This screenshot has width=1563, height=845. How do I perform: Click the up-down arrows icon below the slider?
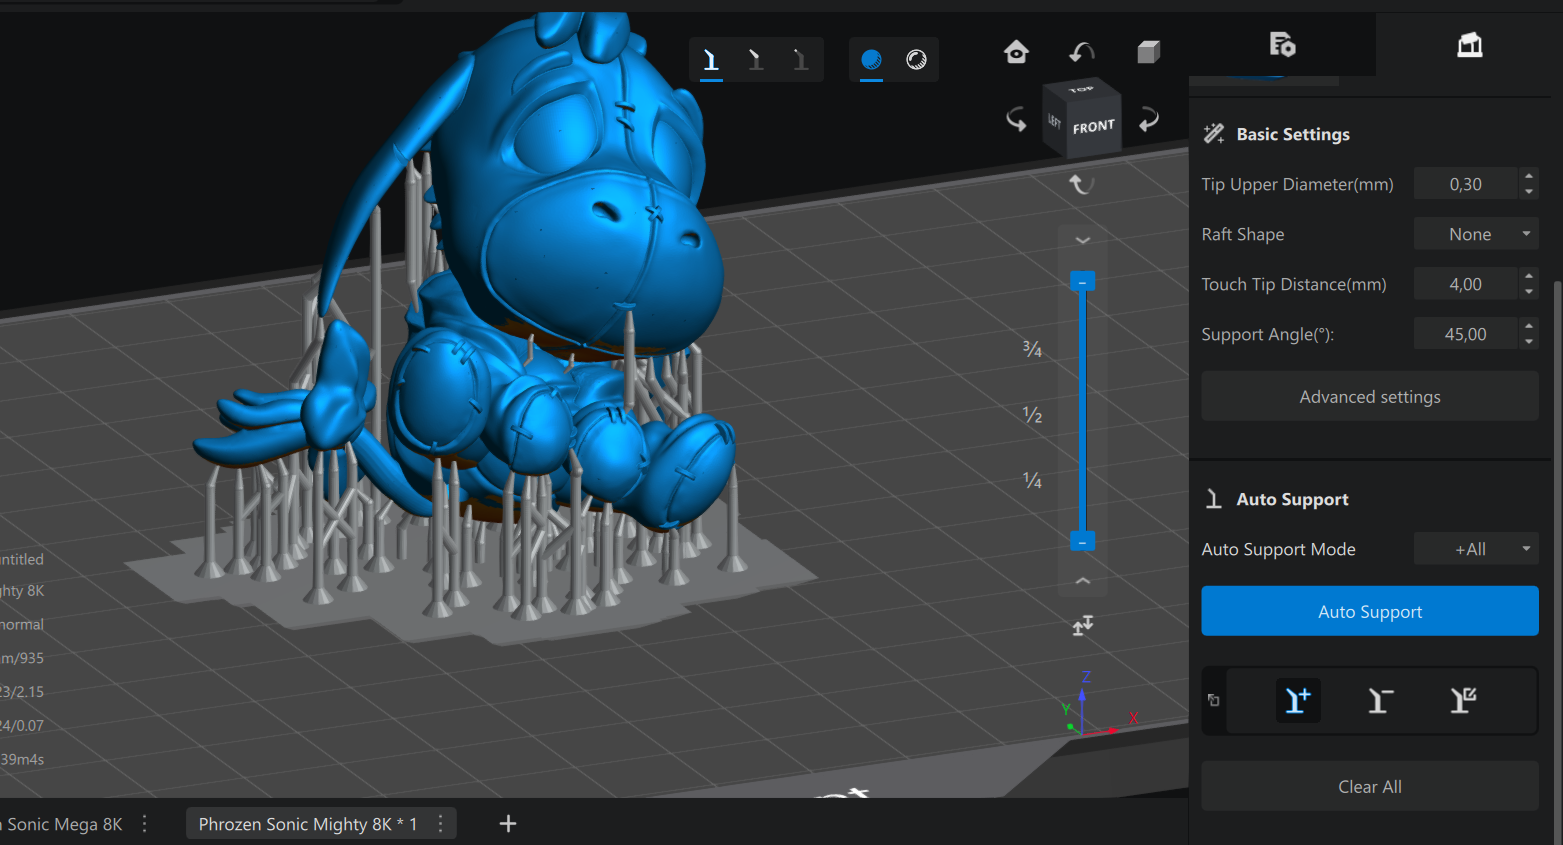[x=1083, y=626]
